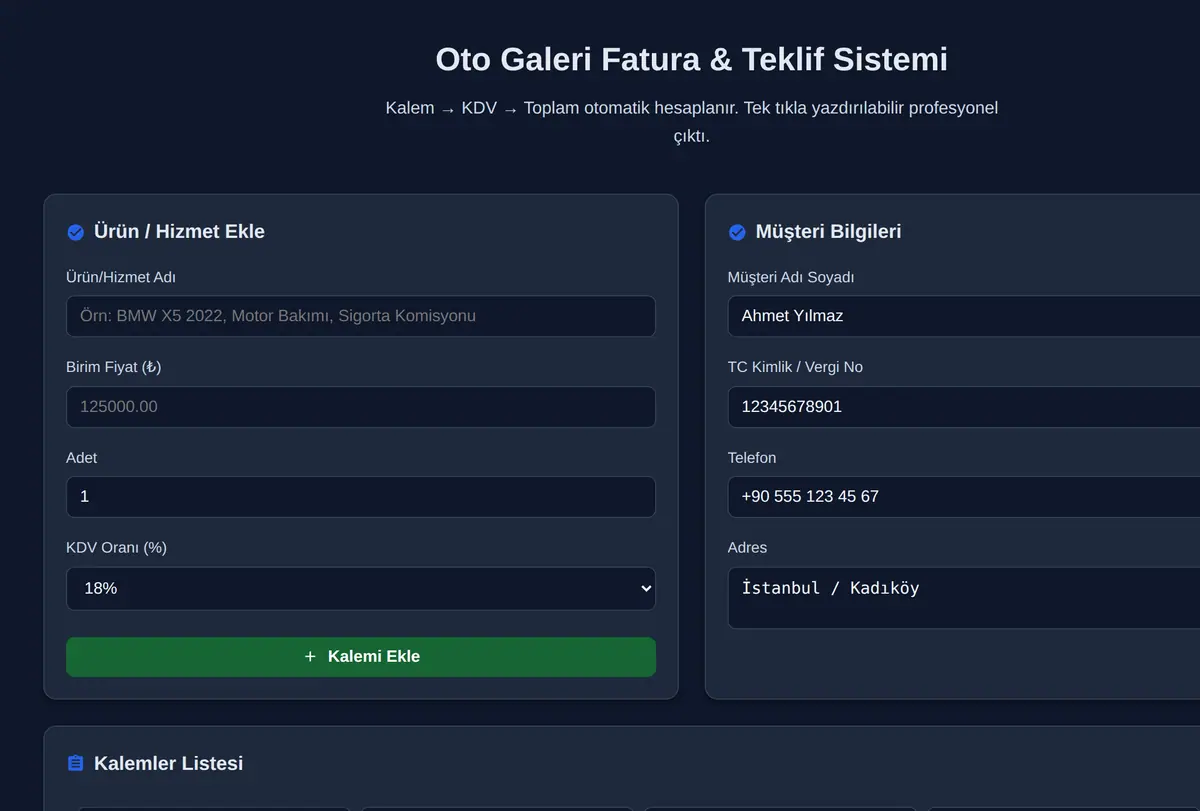Click the Ürün/Hizmet Adı label
The height and width of the screenshot is (811, 1200).
point(121,277)
